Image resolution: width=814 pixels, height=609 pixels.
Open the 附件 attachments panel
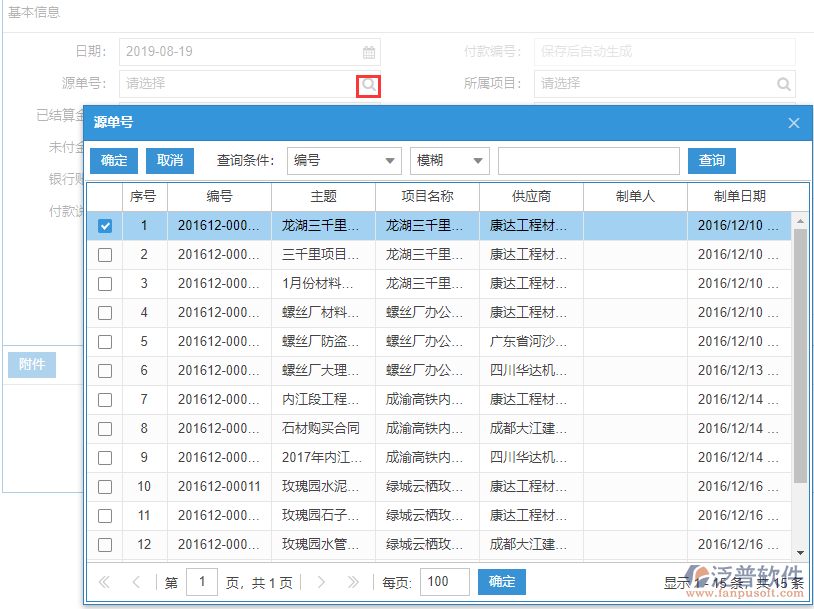click(33, 364)
